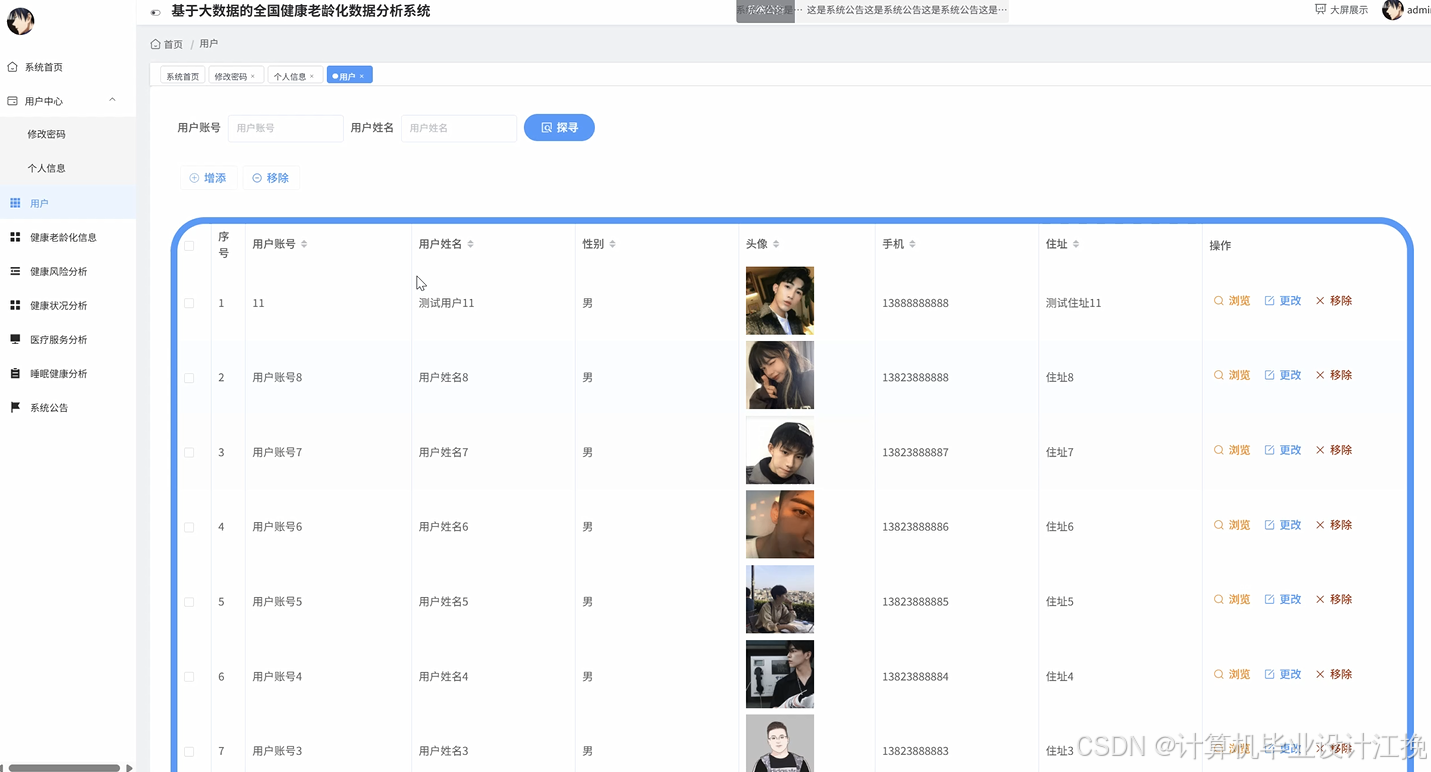The width and height of the screenshot is (1431, 772).
Task: Click 更改 for user 测试用户11
Action: click(x=1283, y=301)
